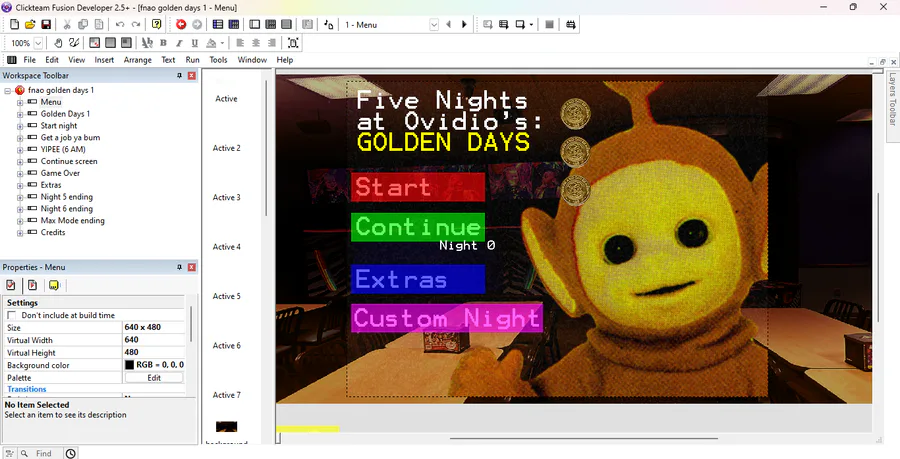Expand the Start night frame node
The width and height of the screenshot is (900, 459).
tap(20, 126)
